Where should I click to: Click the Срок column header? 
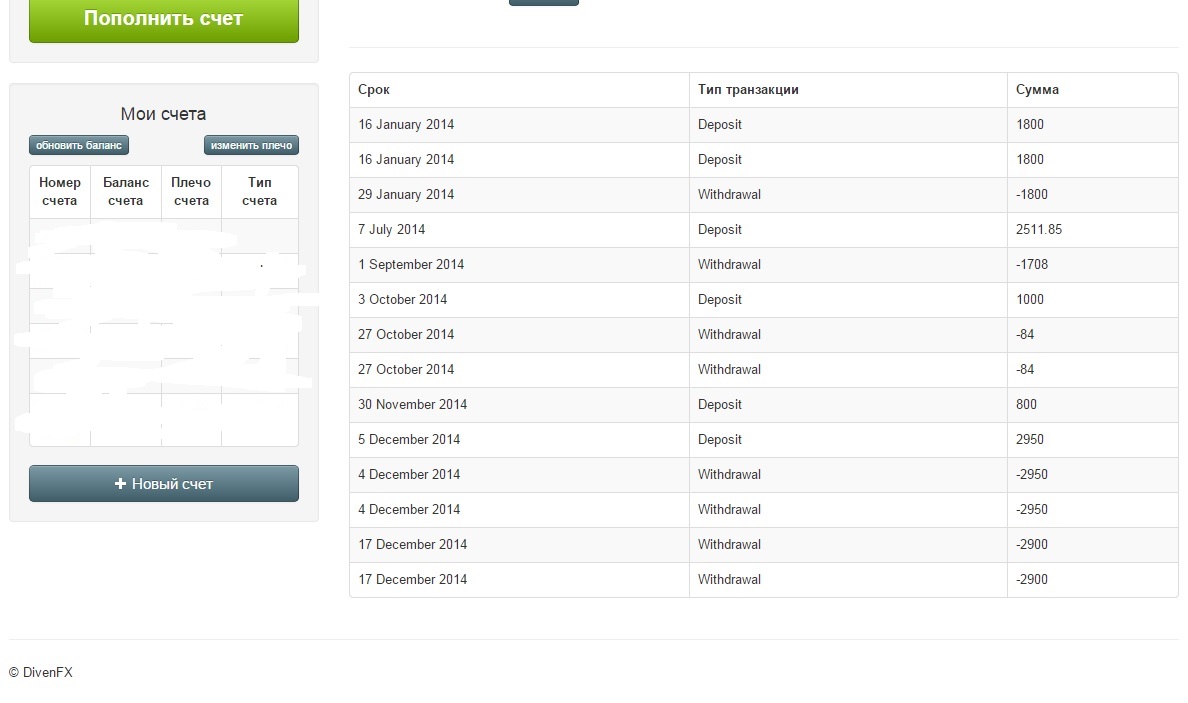click(519, 89)
